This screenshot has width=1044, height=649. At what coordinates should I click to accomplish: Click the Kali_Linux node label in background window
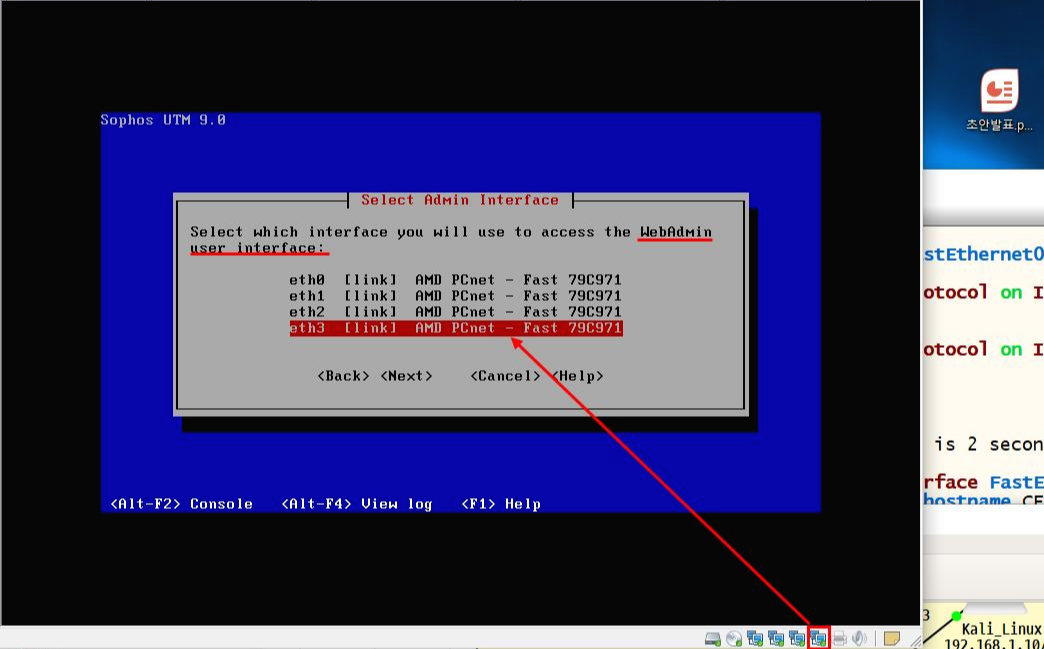[x=1001, y=629]
